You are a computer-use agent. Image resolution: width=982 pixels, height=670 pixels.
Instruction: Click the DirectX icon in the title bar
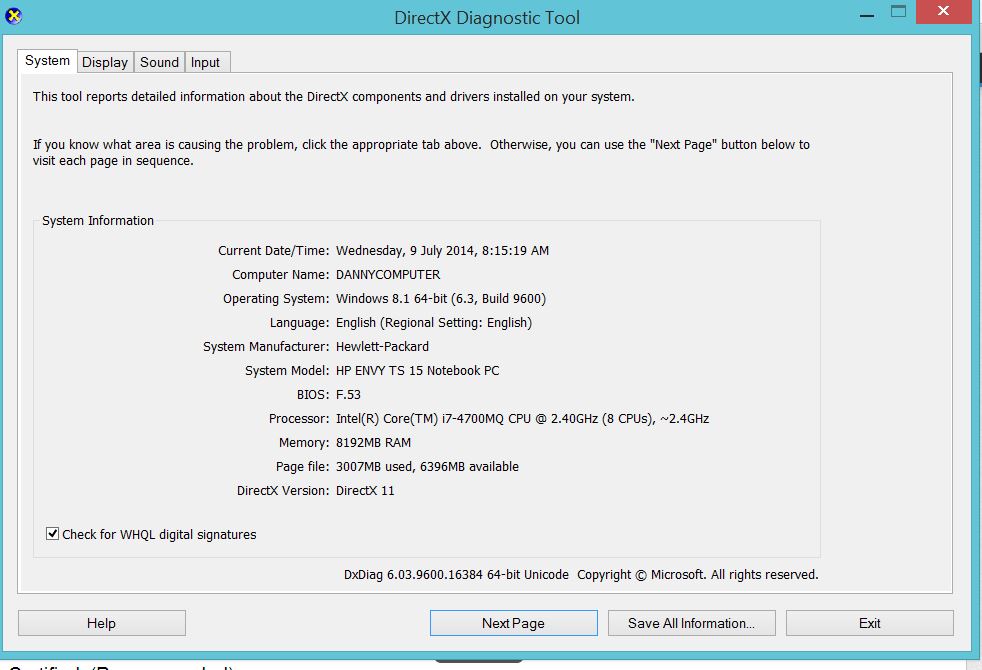tap(13, 16)
